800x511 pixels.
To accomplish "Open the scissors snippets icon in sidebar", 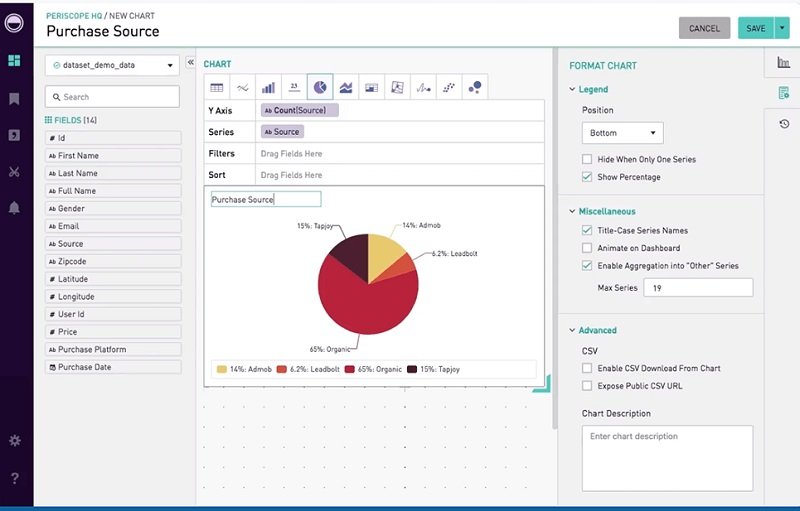I will pyautogui.click(x=14, y=172).
